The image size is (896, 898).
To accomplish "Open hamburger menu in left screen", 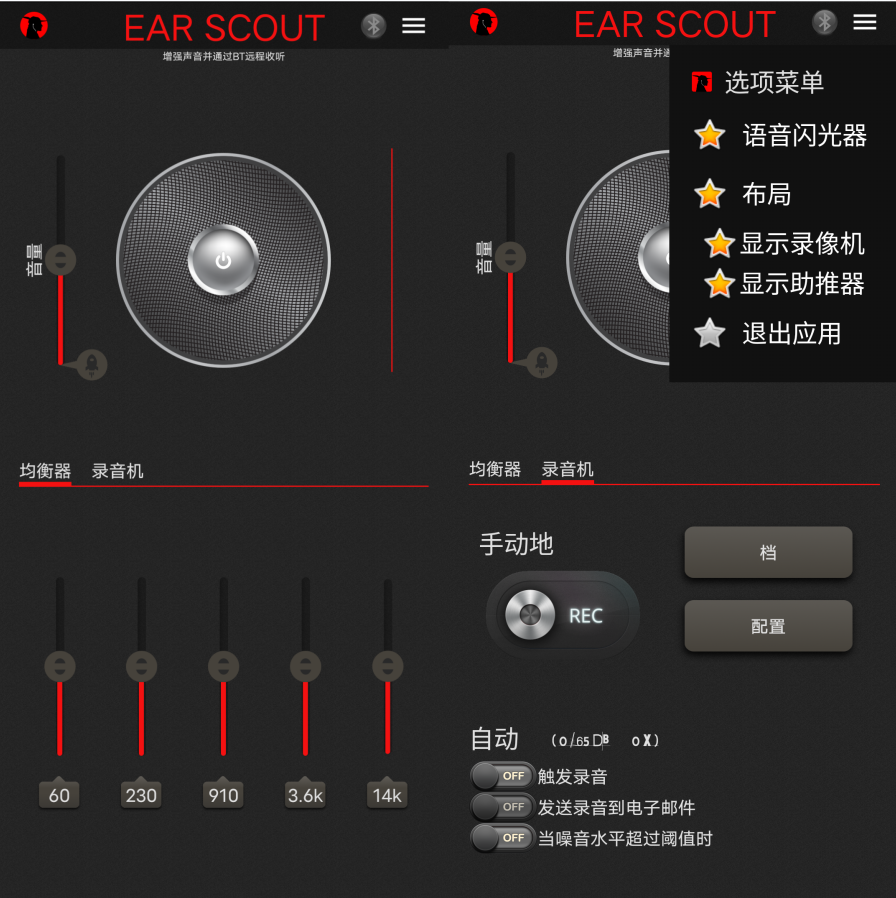I will coord(413,26).
